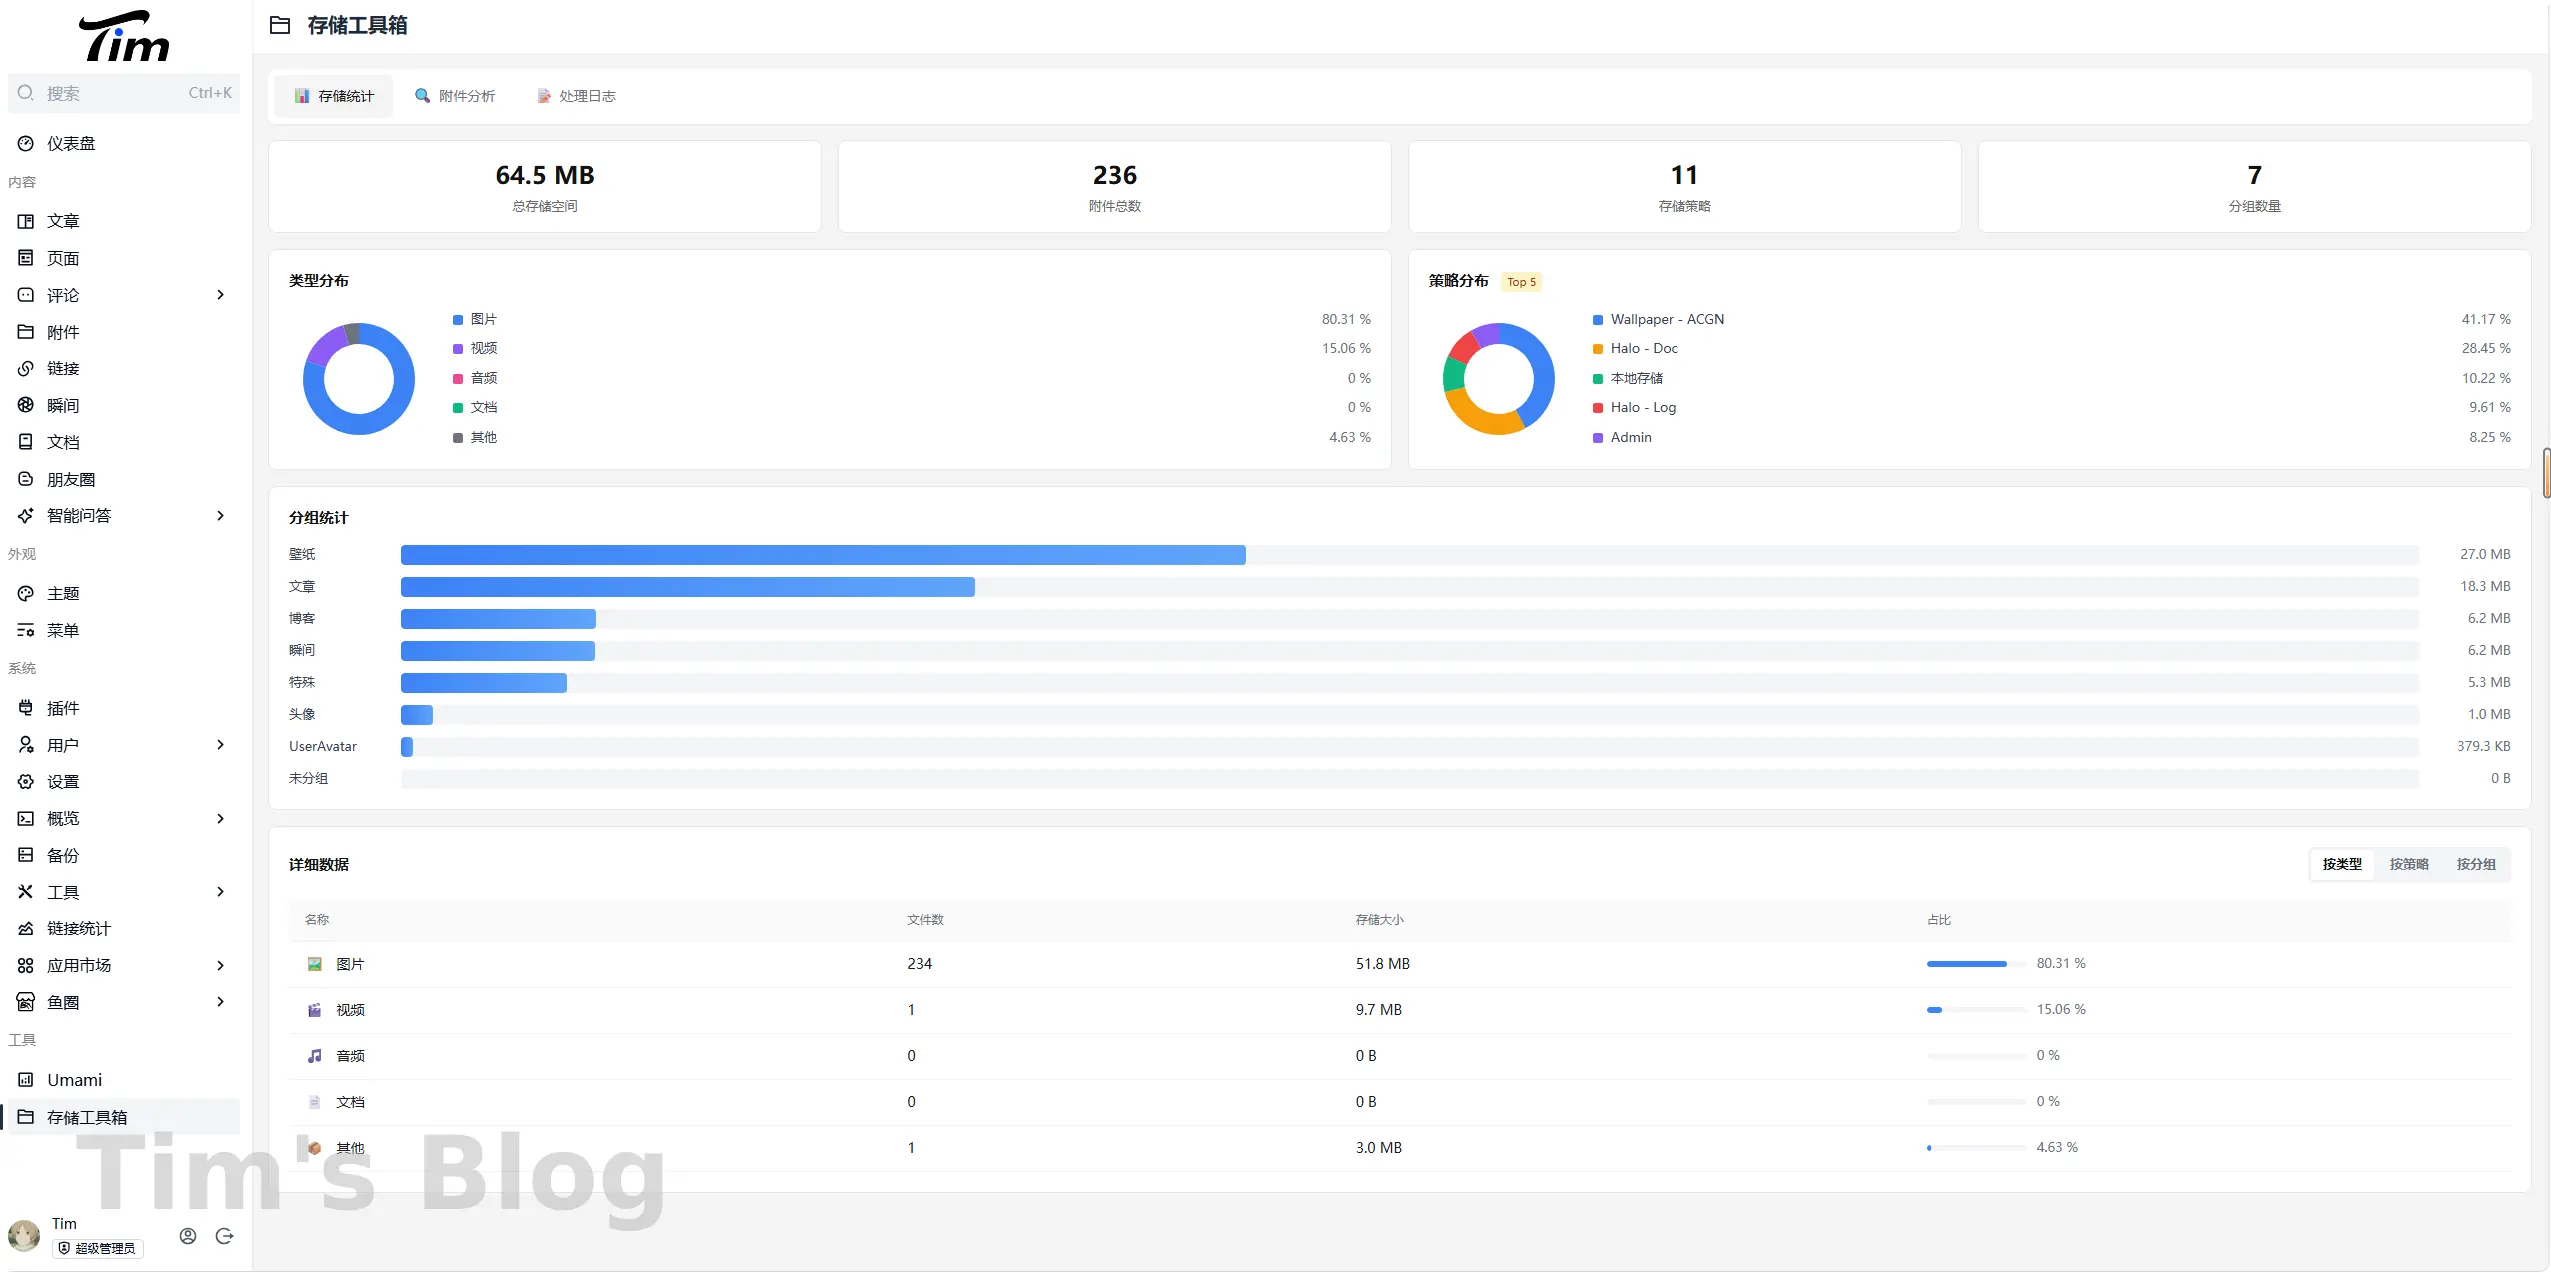The width and height of the screenshot is (2551, 1272).
Task: Select 链接统计 in the sidebar
Action: coord(78,928)
